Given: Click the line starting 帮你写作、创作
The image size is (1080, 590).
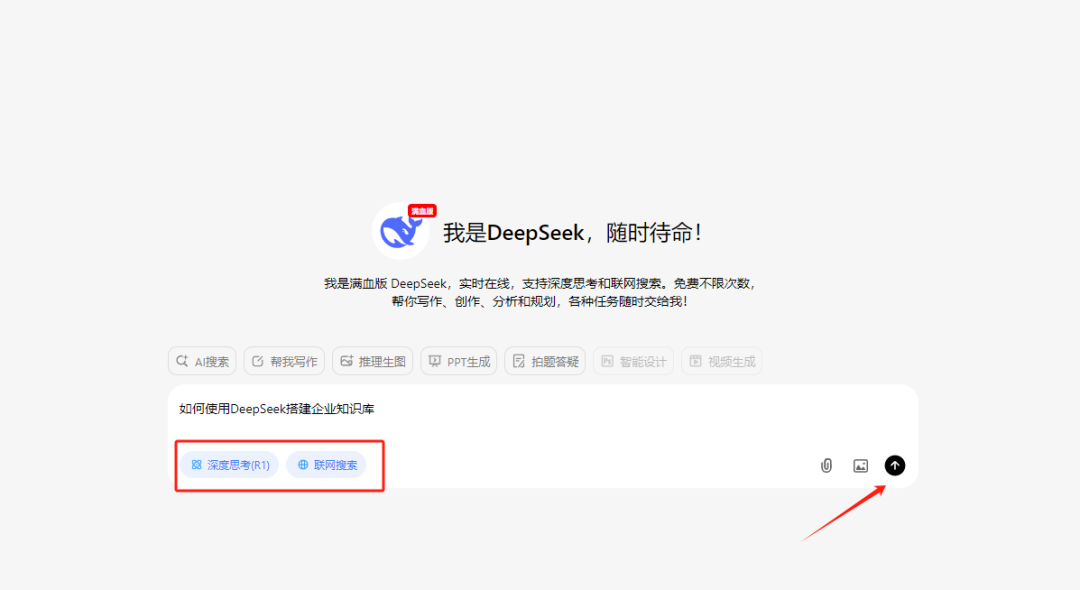Looking at the screenshot, I should (x=540, y=301).
